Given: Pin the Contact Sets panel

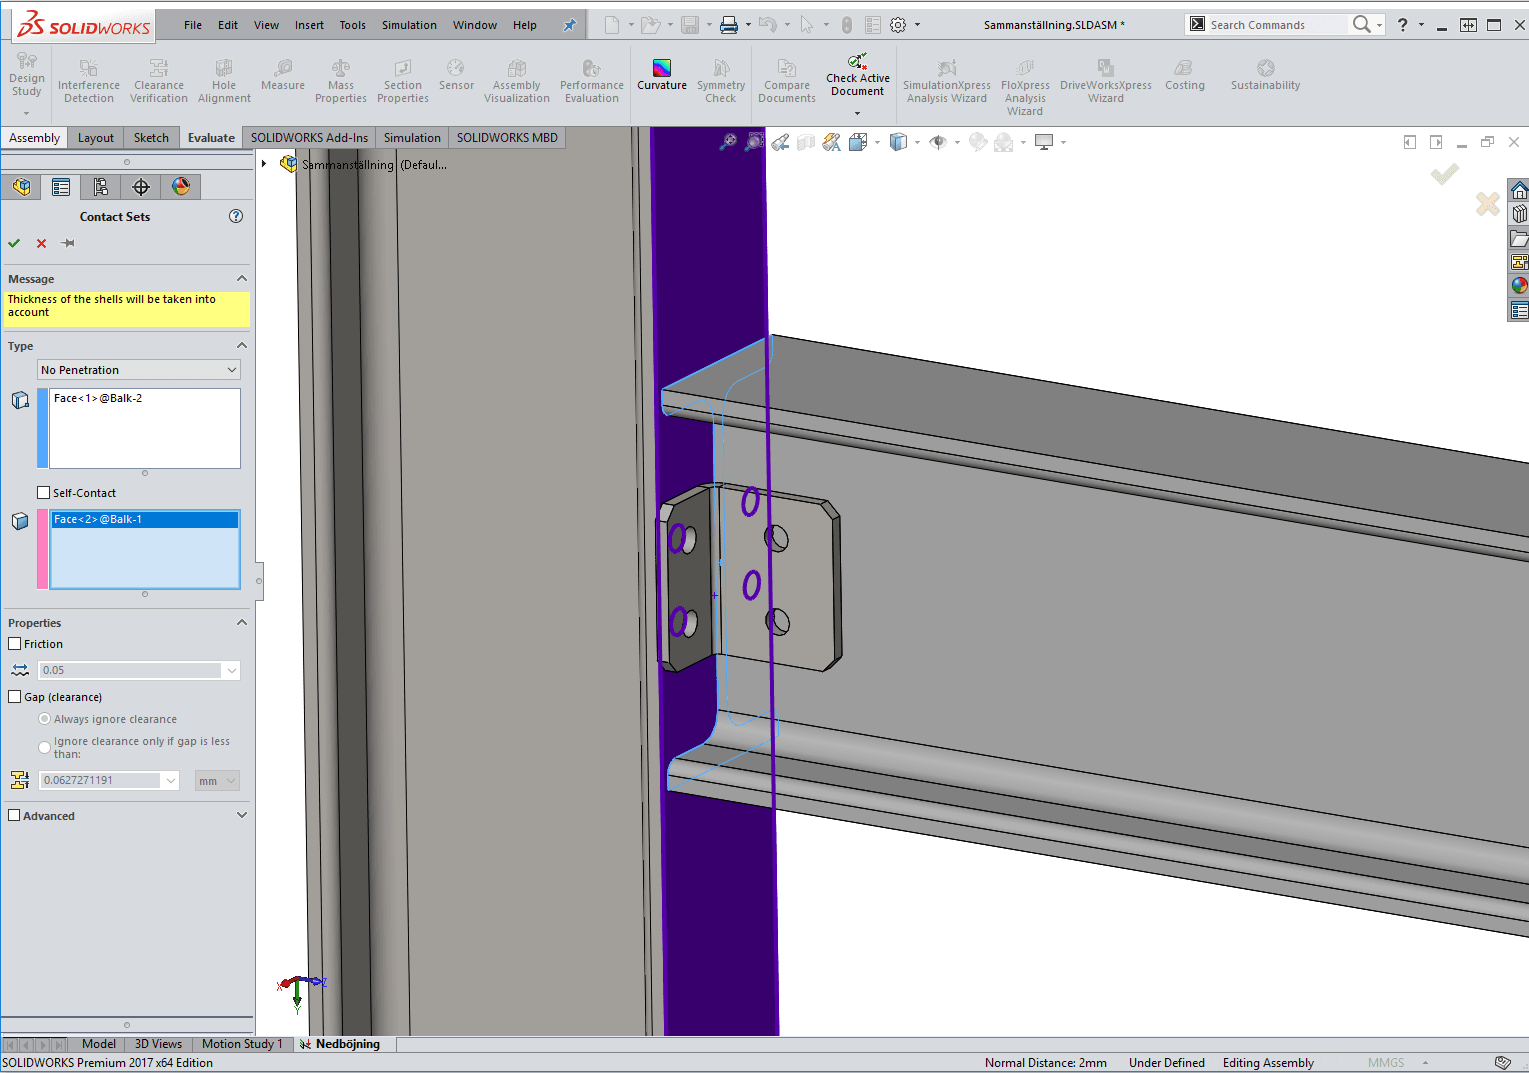Looking at the screenshot, I should [x=68, y=243].
